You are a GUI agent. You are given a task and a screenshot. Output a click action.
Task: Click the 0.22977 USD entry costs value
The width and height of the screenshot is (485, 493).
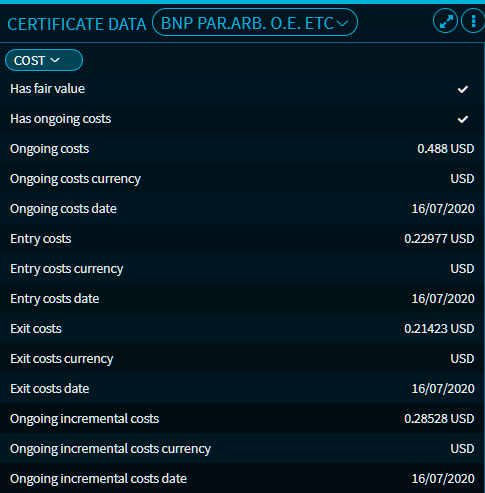tap(439, 239)
